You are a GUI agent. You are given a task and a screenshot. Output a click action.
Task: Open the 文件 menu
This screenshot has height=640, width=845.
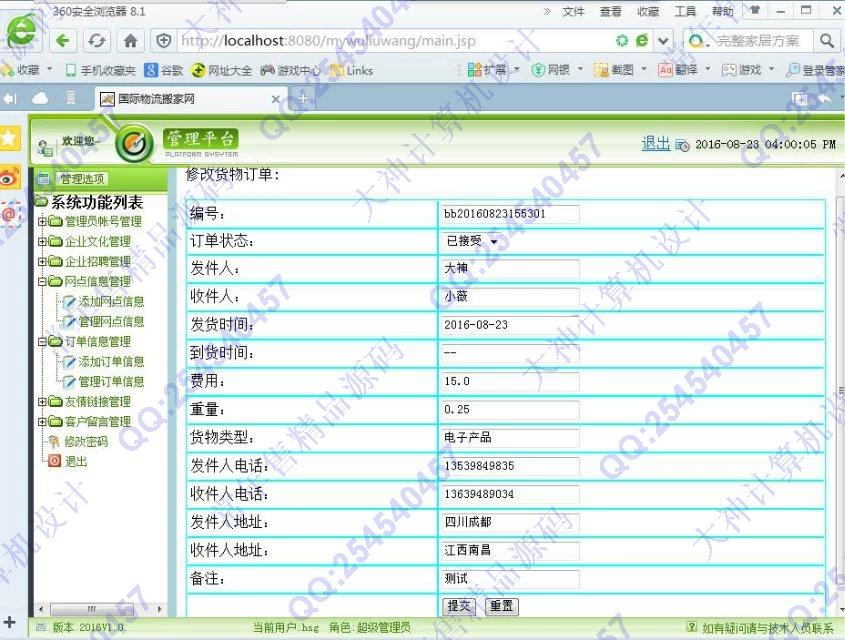pos(573,11)
